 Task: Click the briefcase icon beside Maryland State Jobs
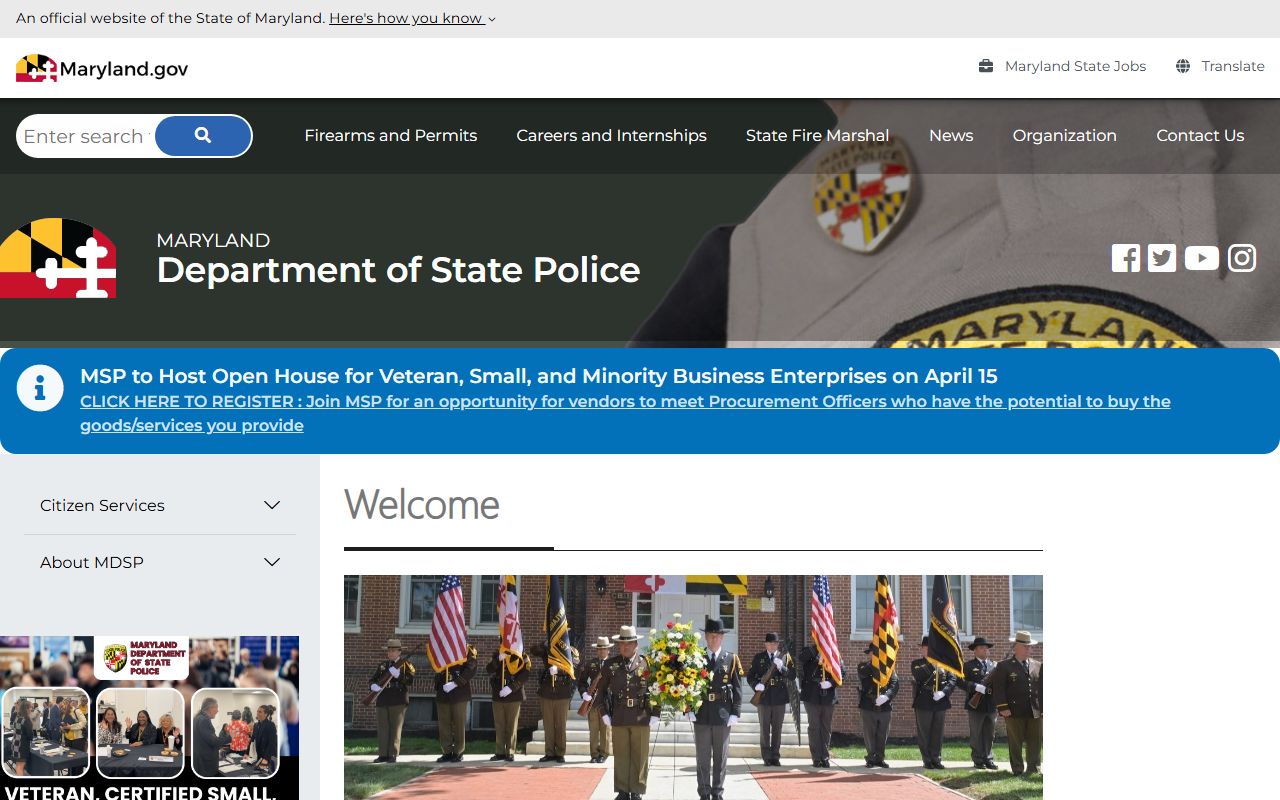coord(986,66)
